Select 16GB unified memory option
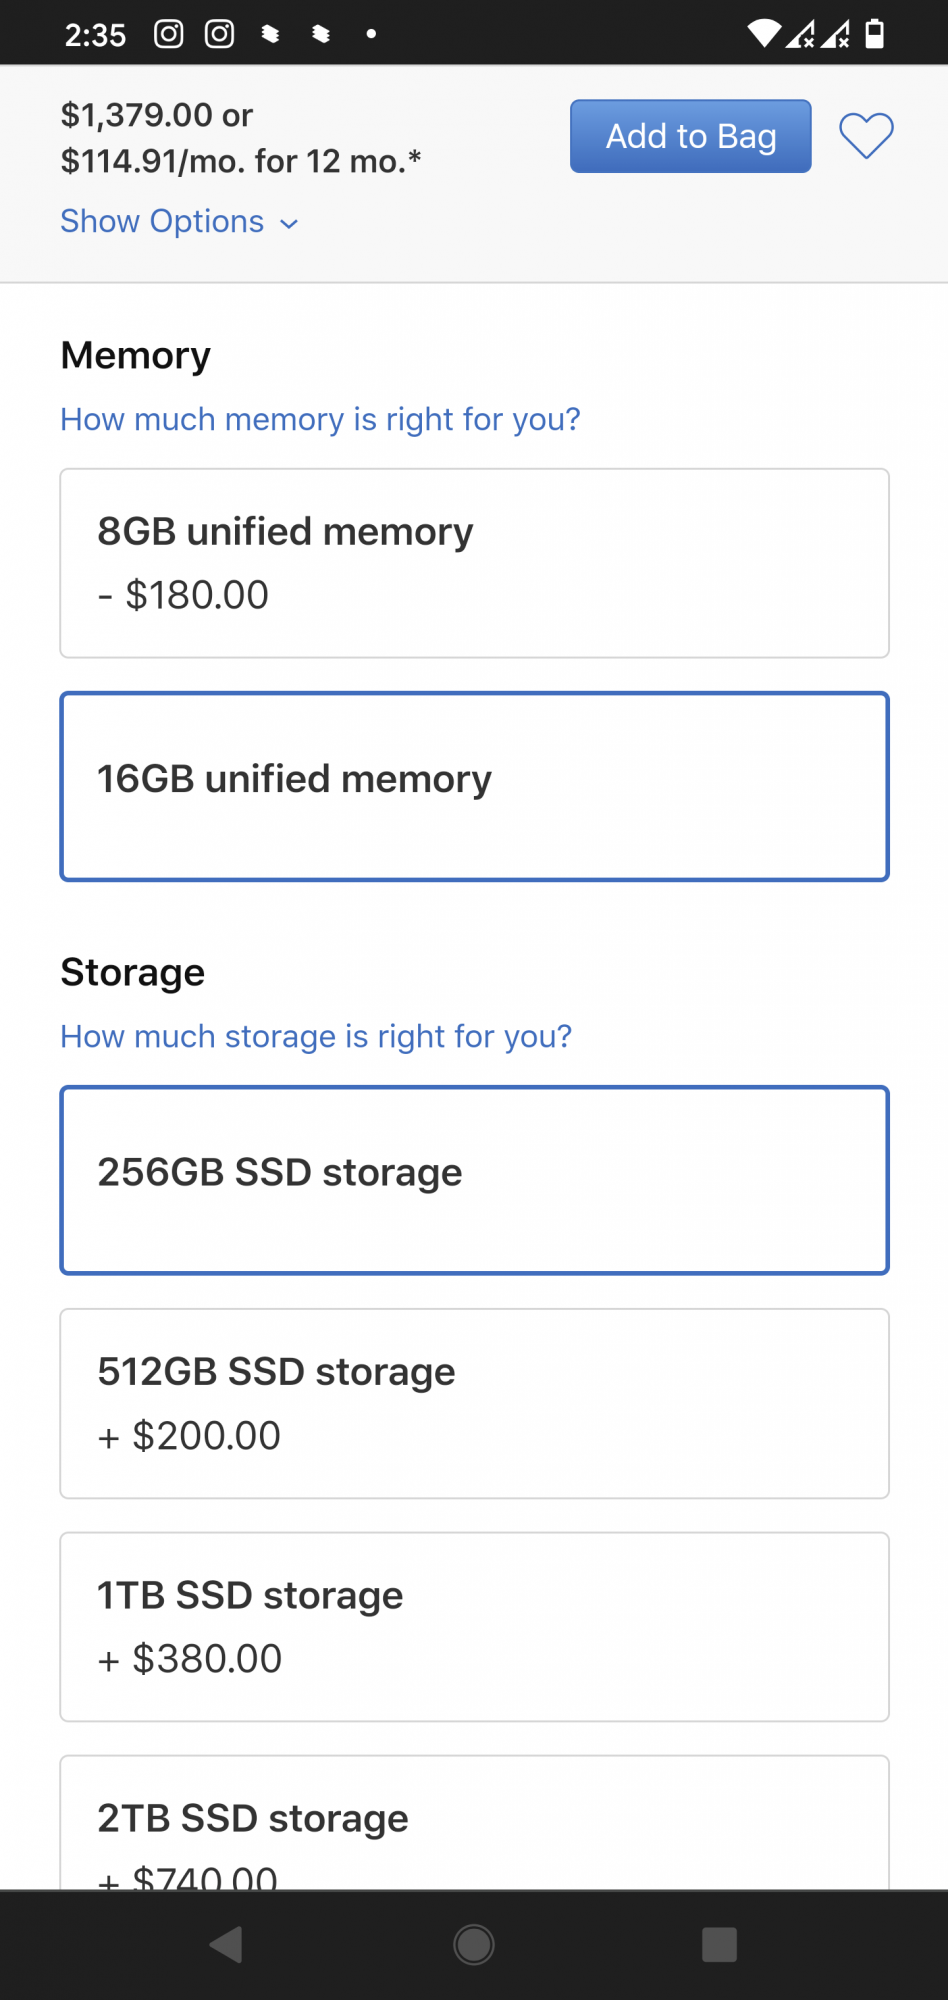 (x=474, y=786)
